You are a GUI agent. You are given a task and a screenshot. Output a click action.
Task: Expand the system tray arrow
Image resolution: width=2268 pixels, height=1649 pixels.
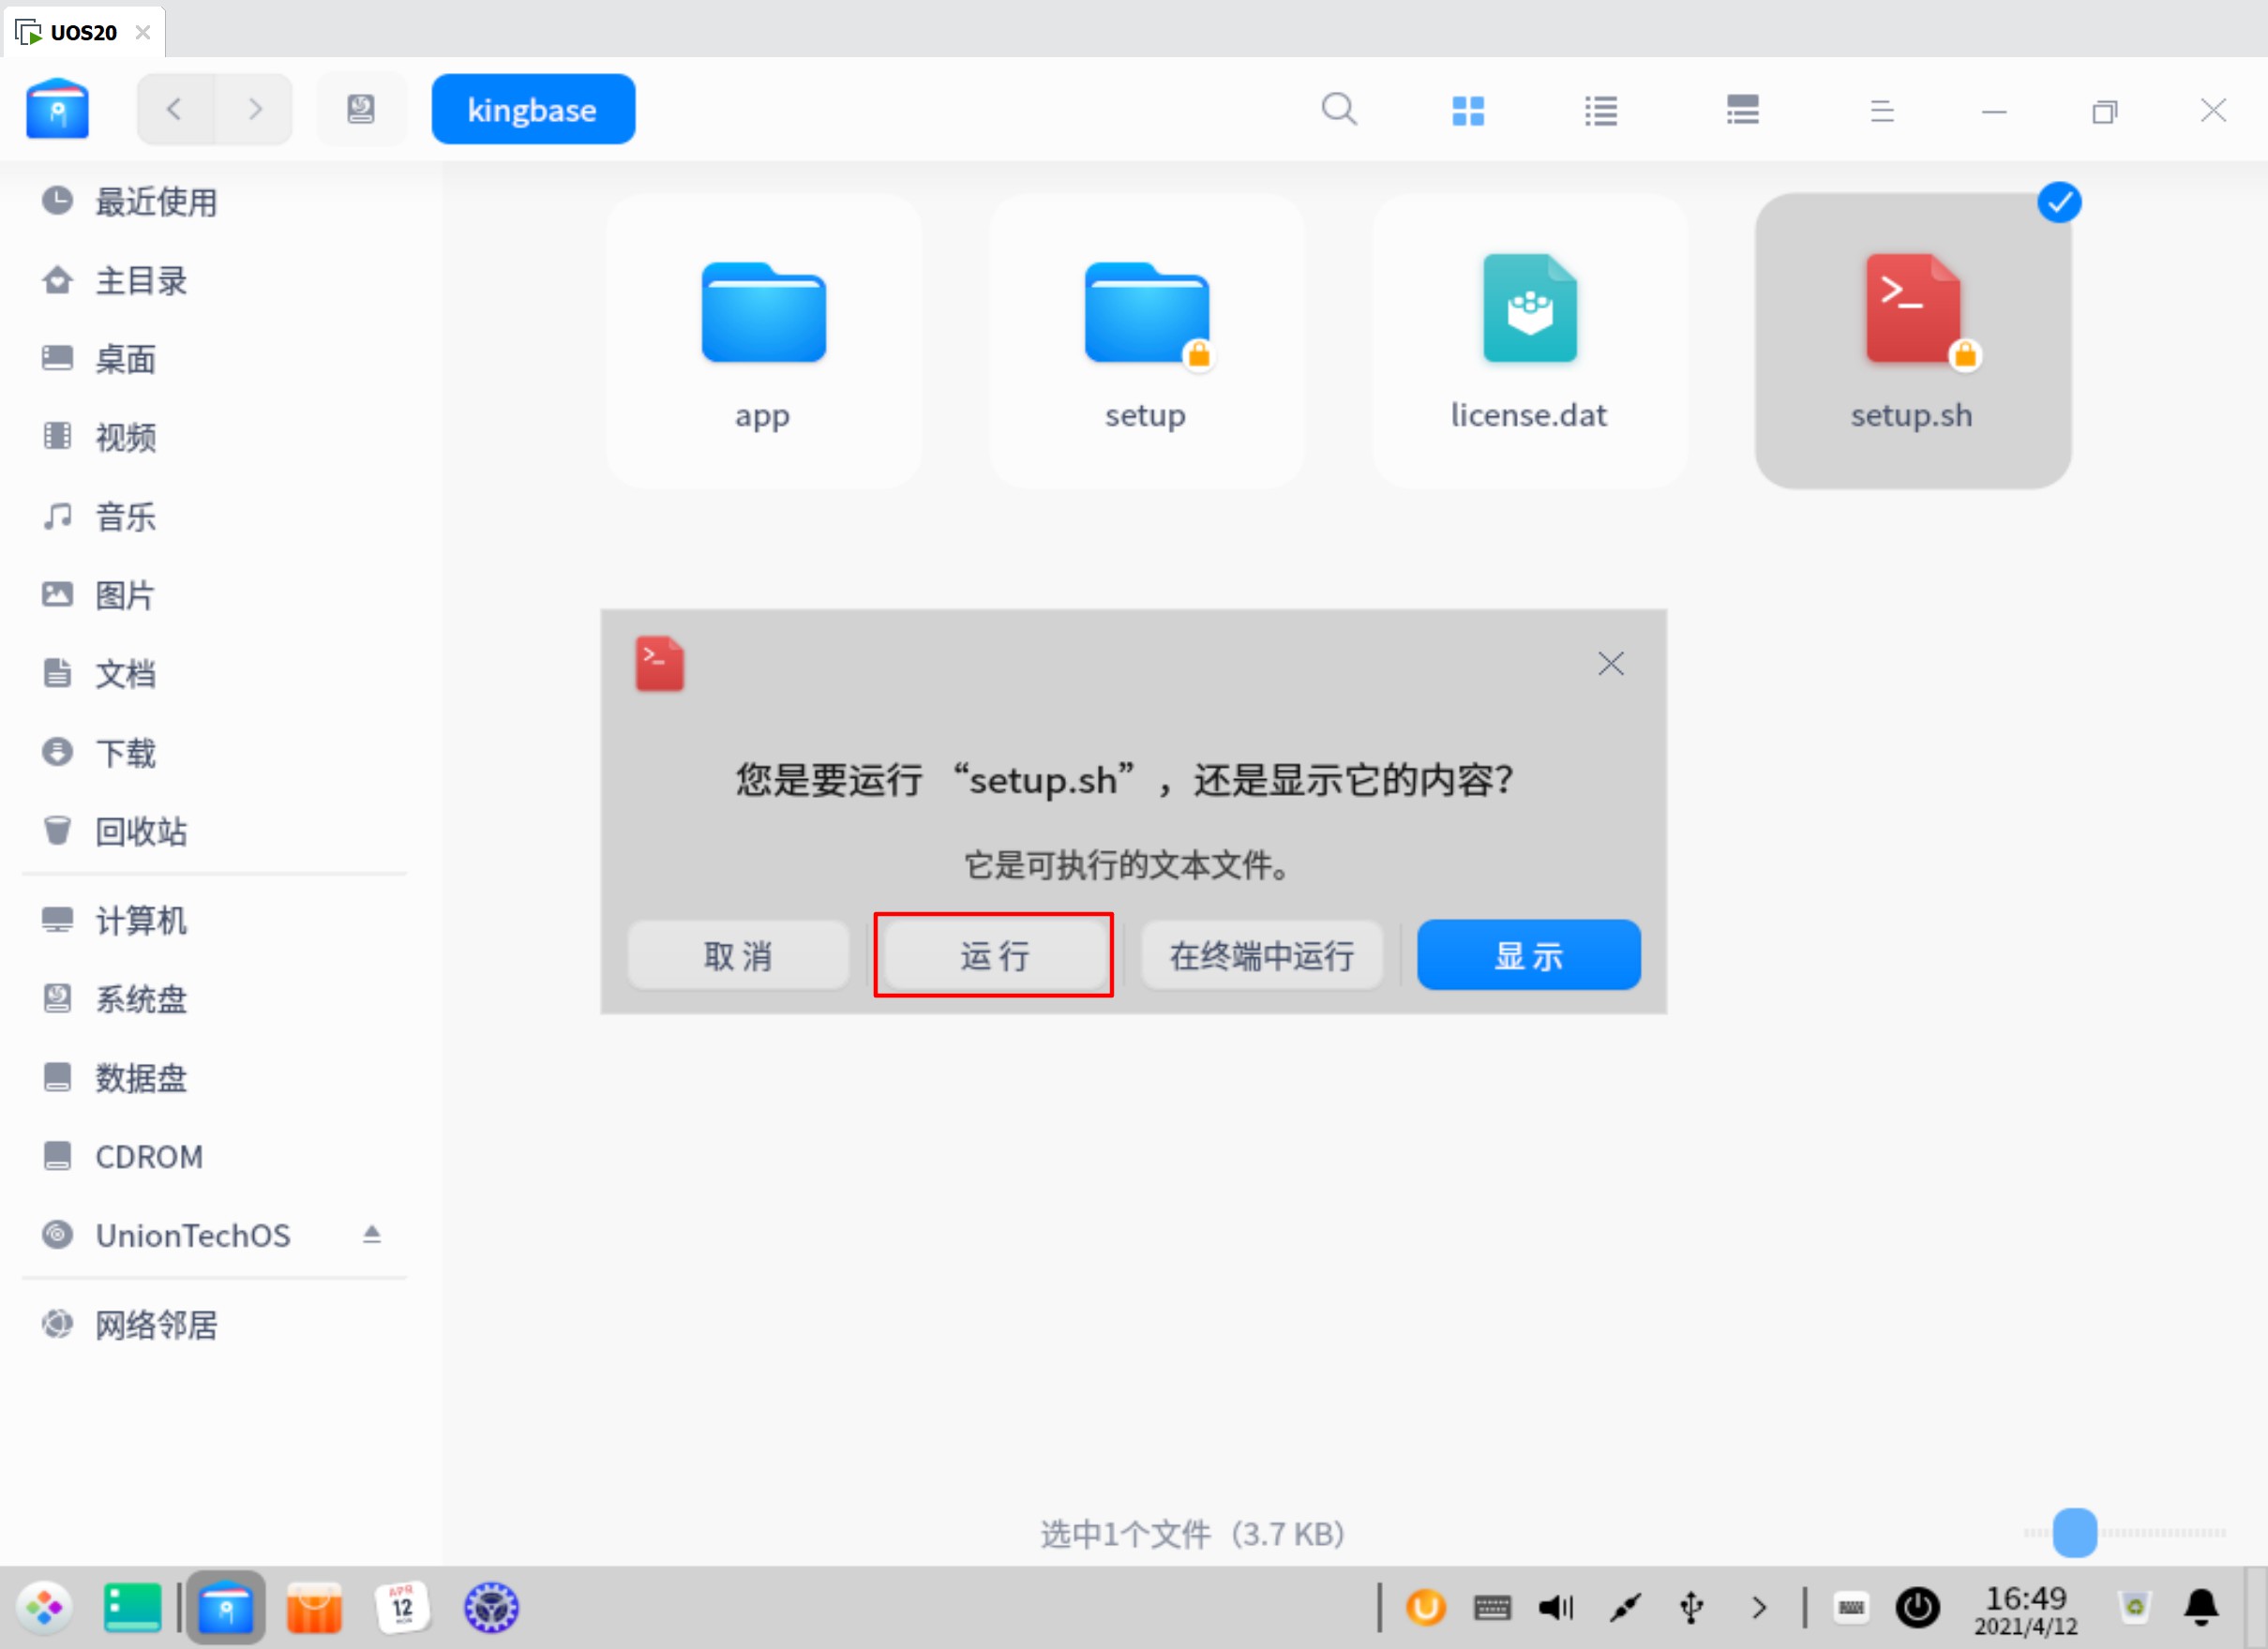1759,1607
